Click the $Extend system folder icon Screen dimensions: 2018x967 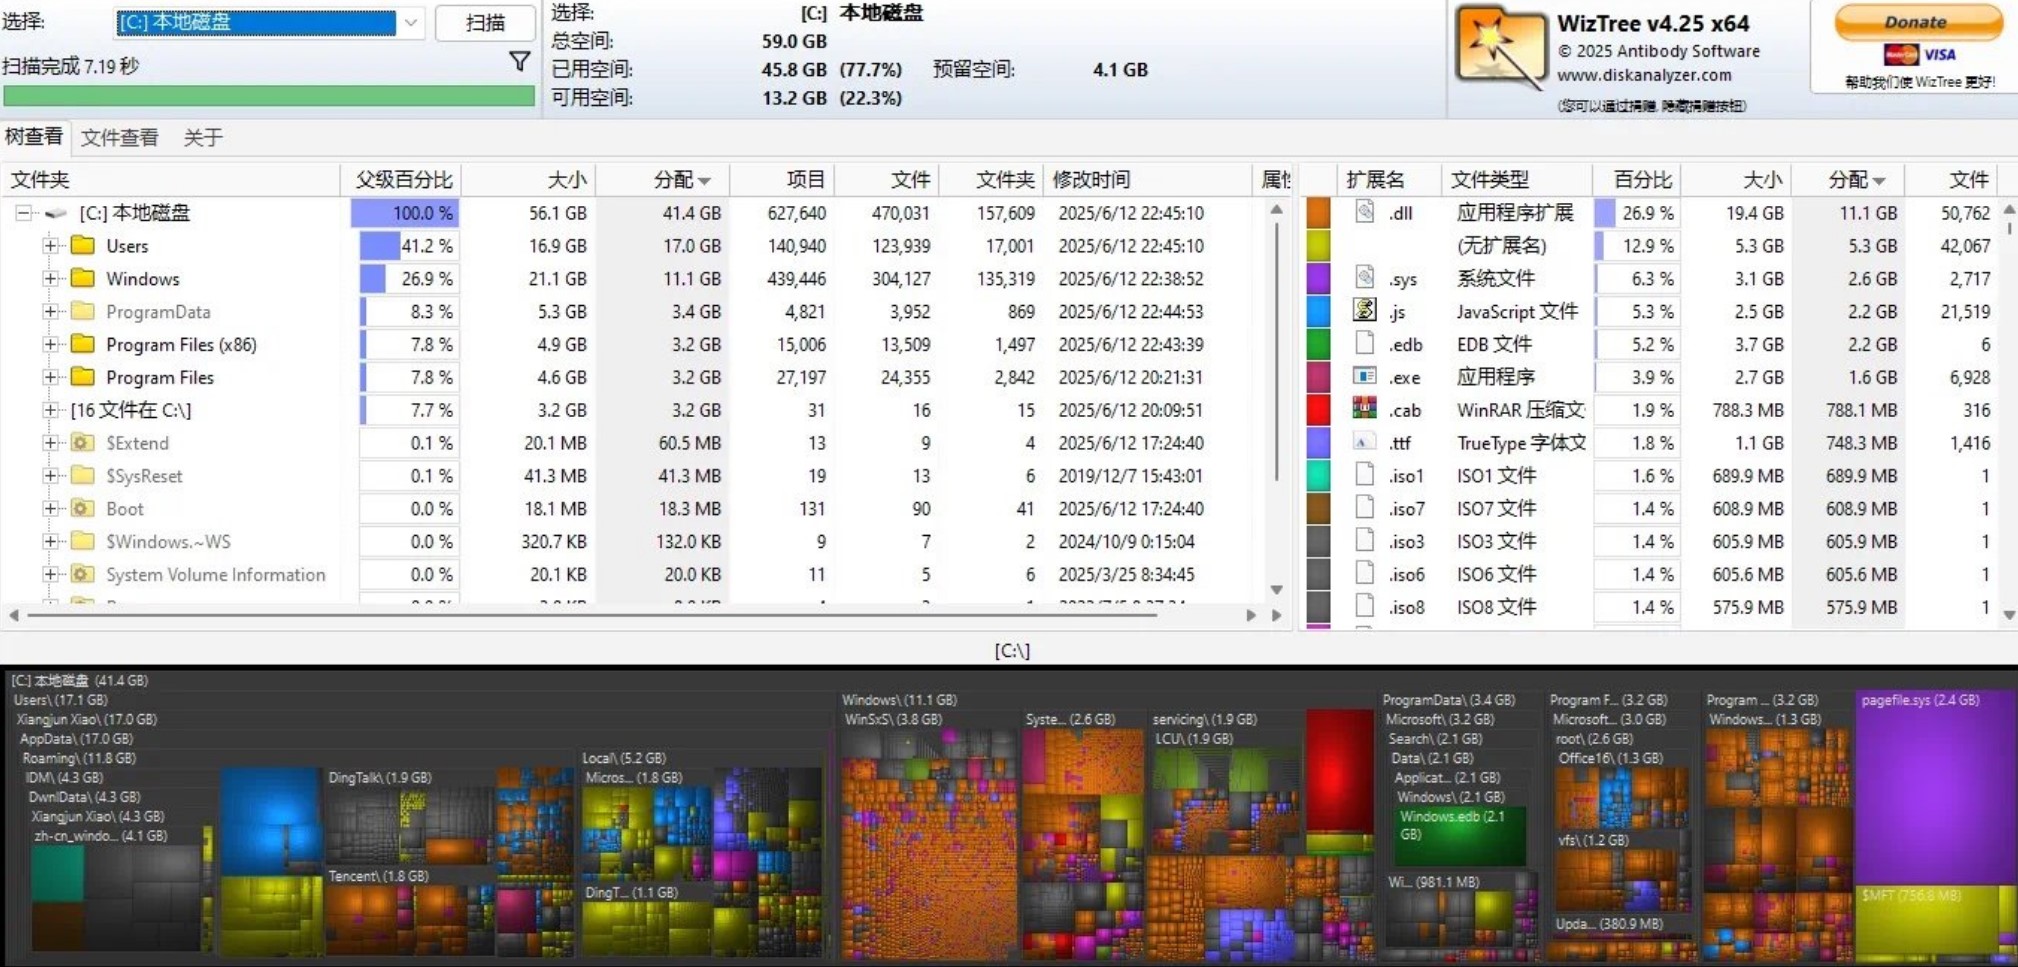coord(83,443)
